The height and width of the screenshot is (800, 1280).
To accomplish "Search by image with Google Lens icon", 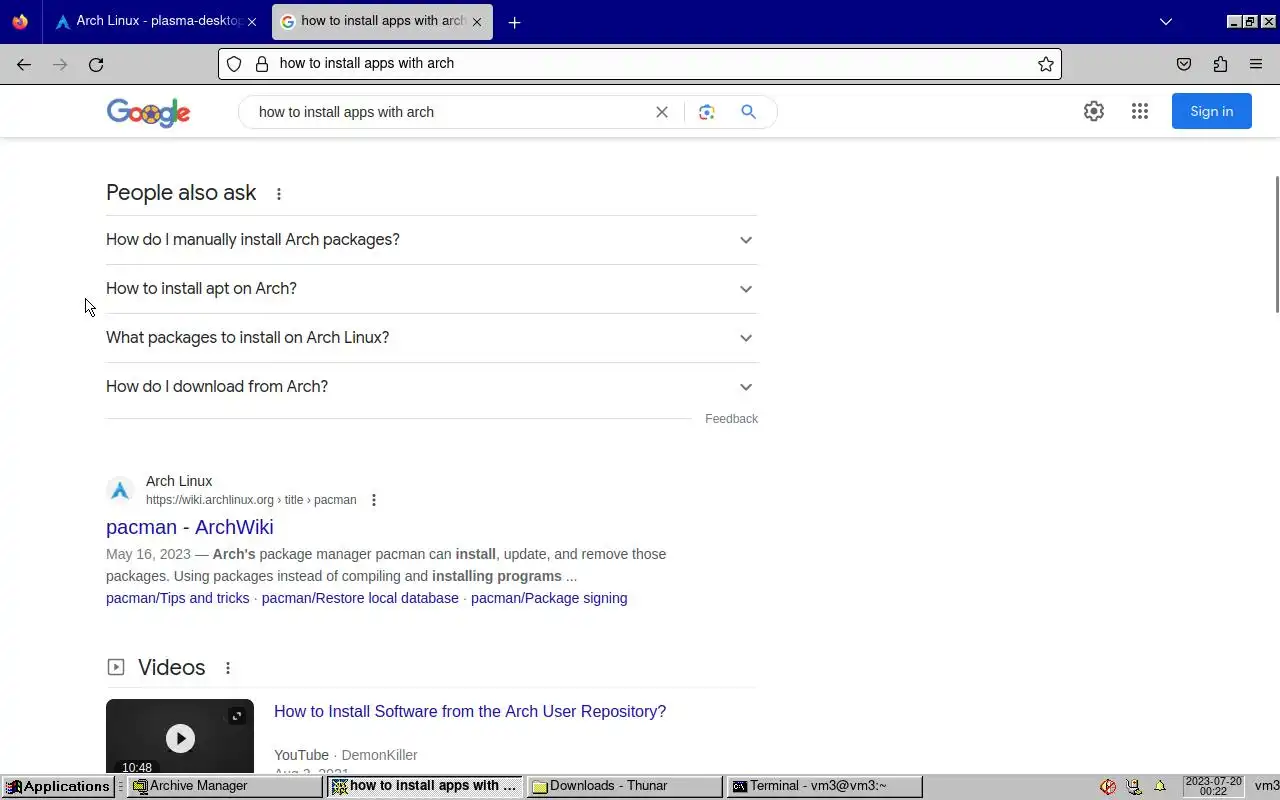I will (x=707, y=112).
